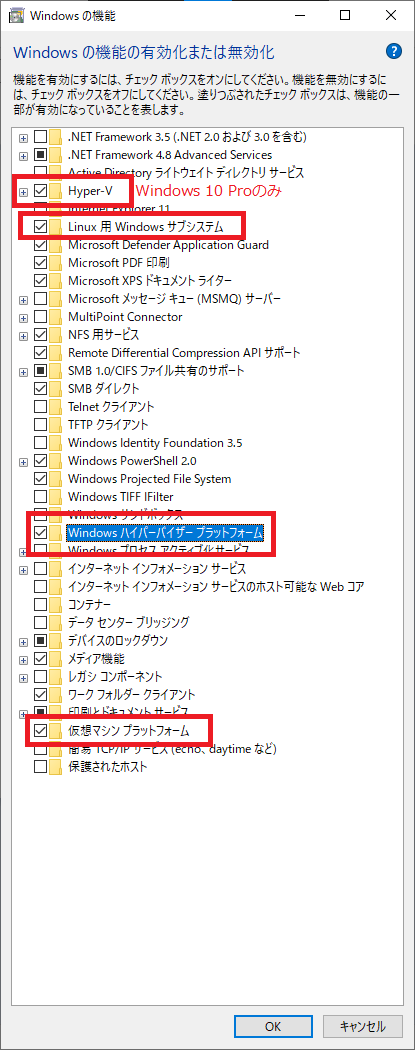Screen dimensions: 415x1050
Task: Select the SMB ダイレクト label
Action: tap(104, 388)
